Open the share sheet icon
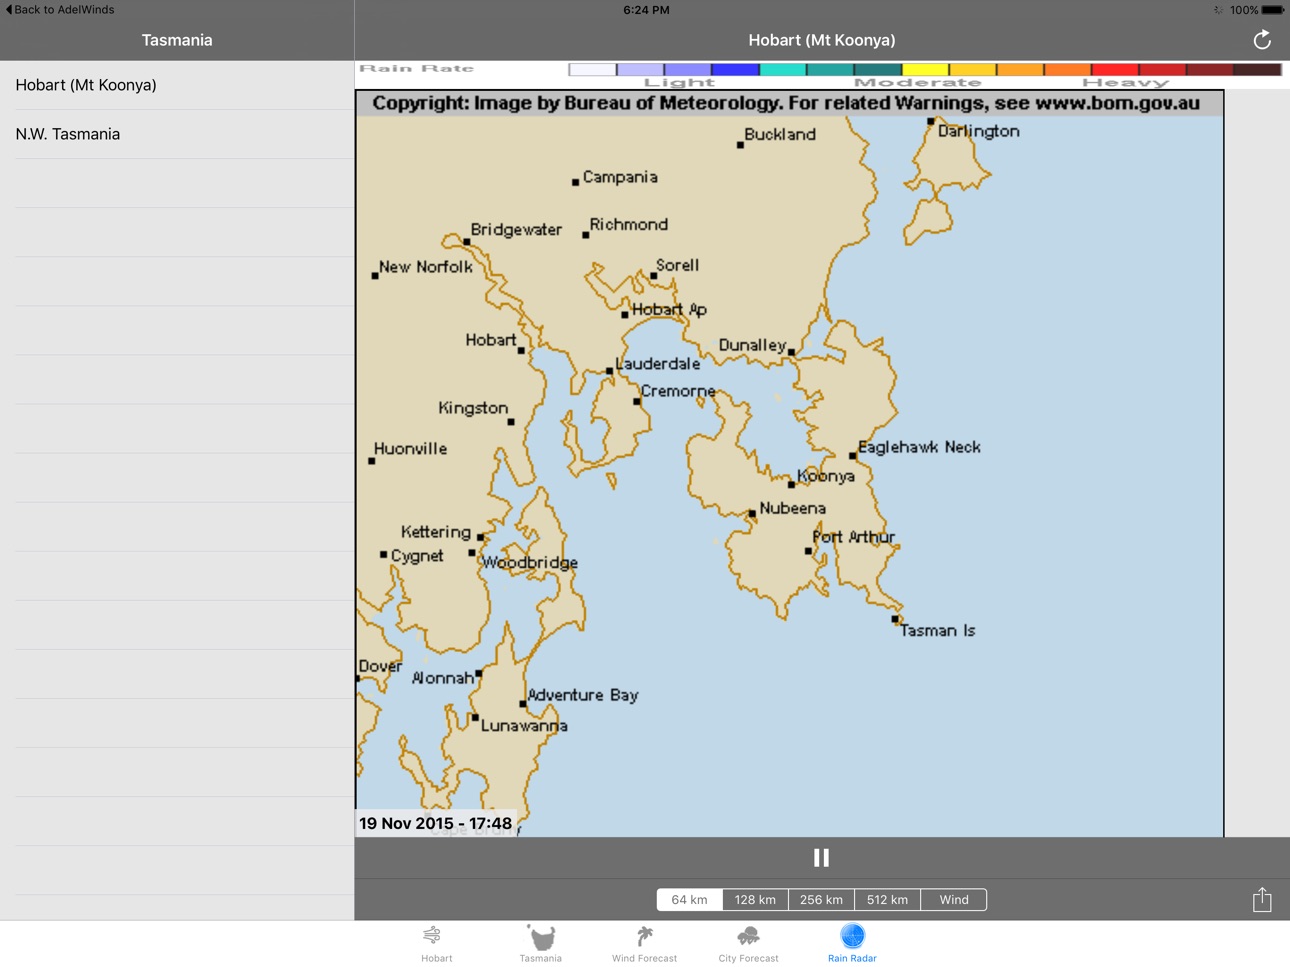This screenshot has width=1290, height=967. pos(1262,899)
